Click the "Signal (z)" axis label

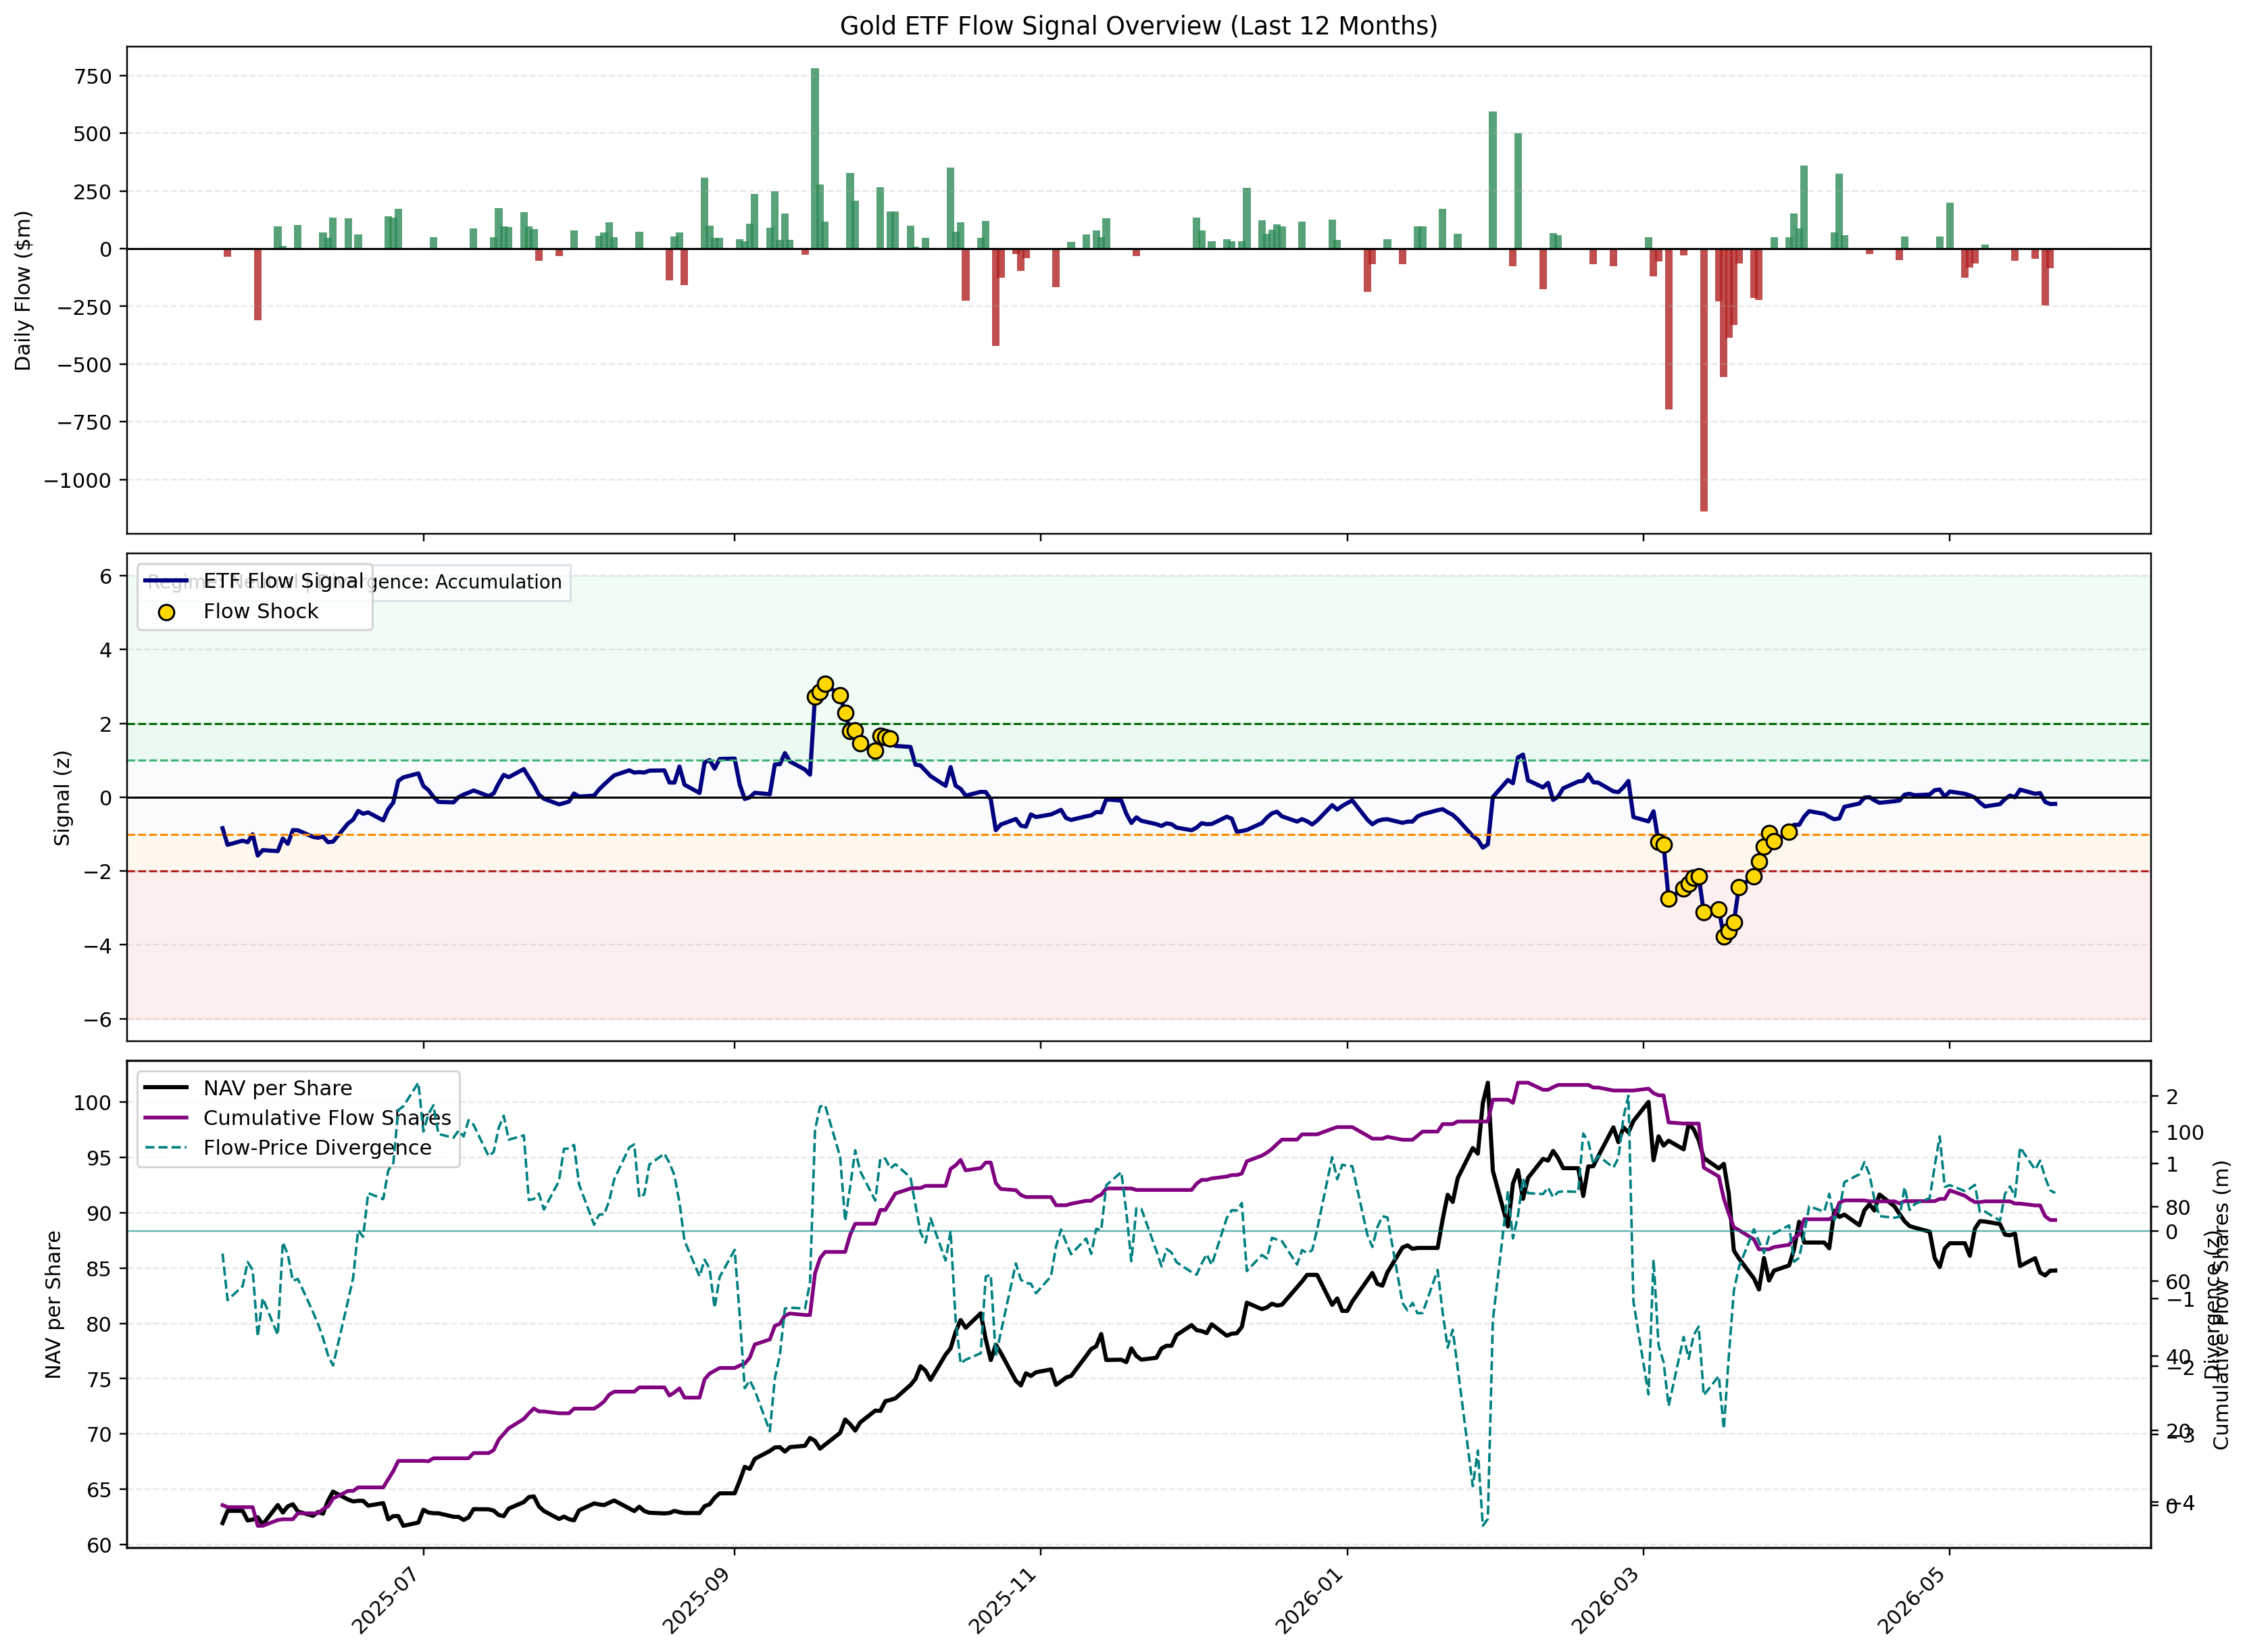click(62, 797)
